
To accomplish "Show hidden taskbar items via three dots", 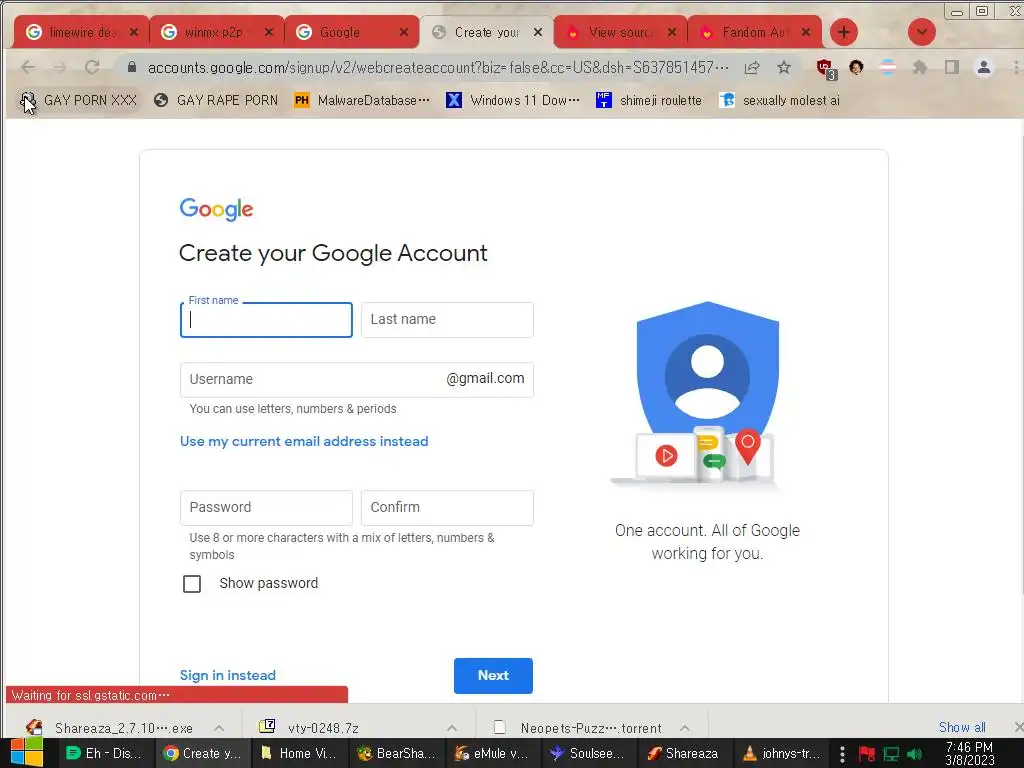I will point(842,754).
